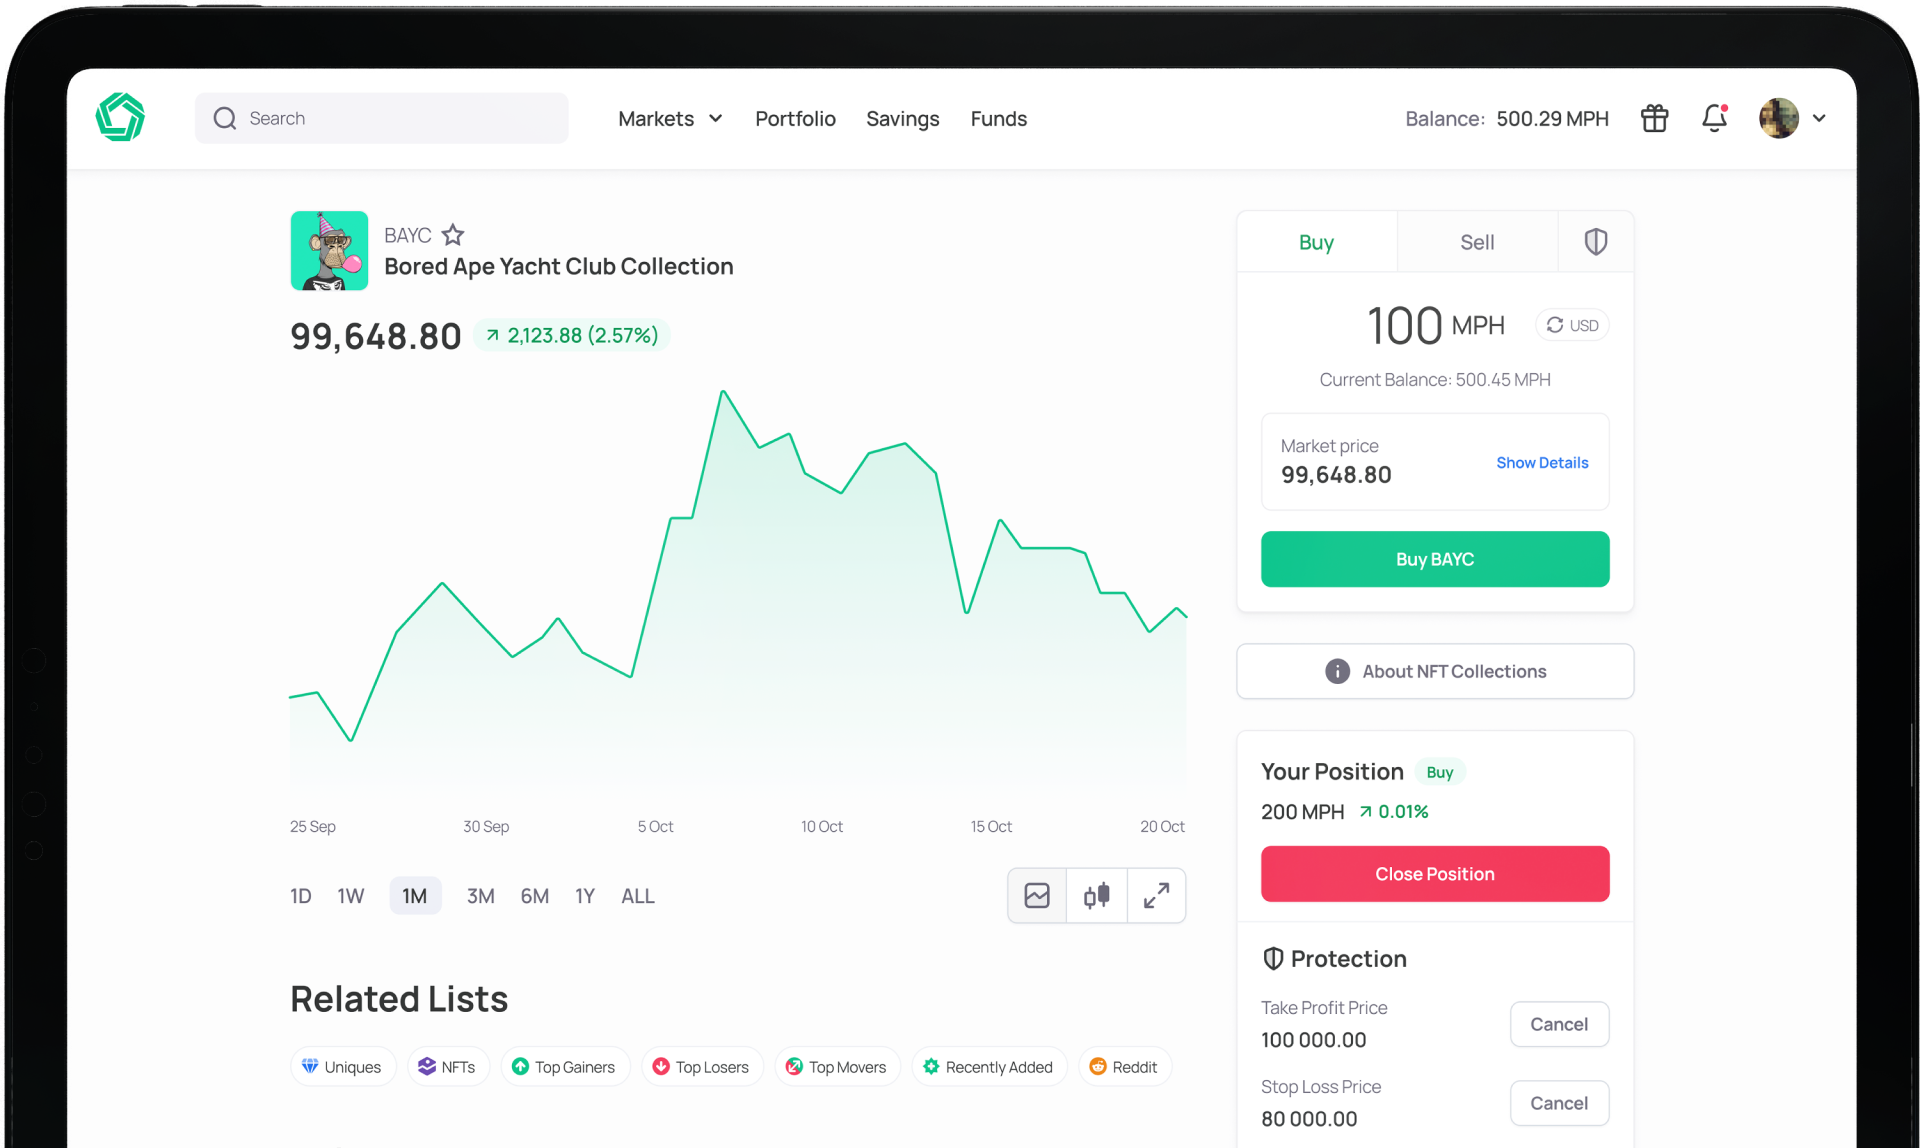Select the 3M time range
1920x1148 pixels.
[480, 896]
